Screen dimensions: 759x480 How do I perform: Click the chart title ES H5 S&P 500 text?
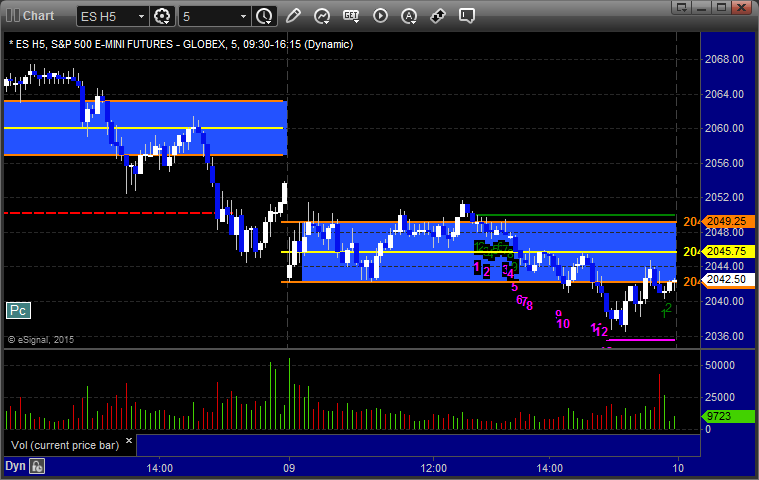181,45
